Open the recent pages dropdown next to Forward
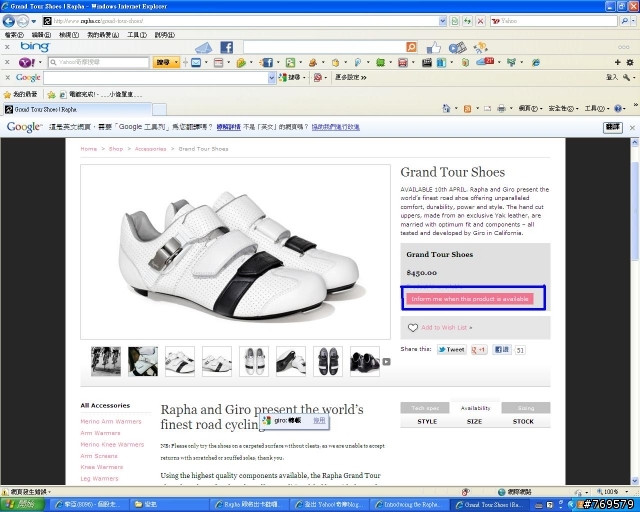Image resolution: width=640 pixels, height=512 pixels. click(33, 21)
